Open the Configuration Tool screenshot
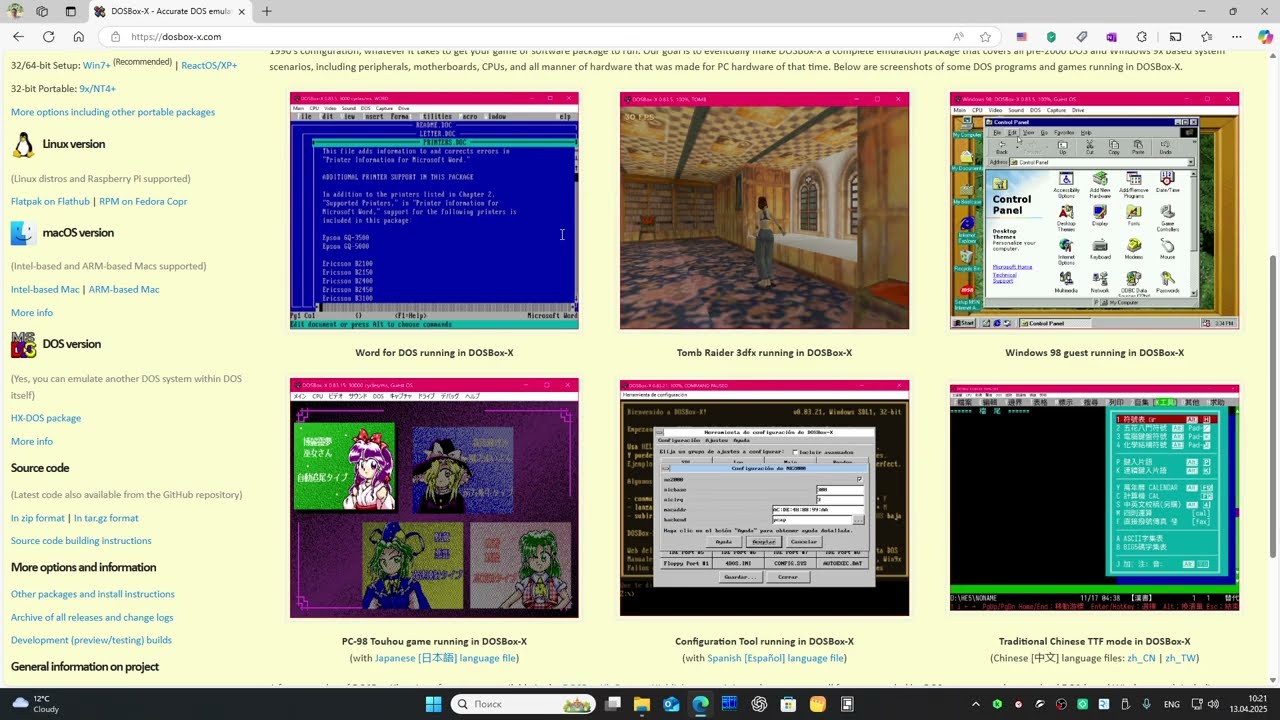This screenshot has height=720, width=1280. pos(764,498)
